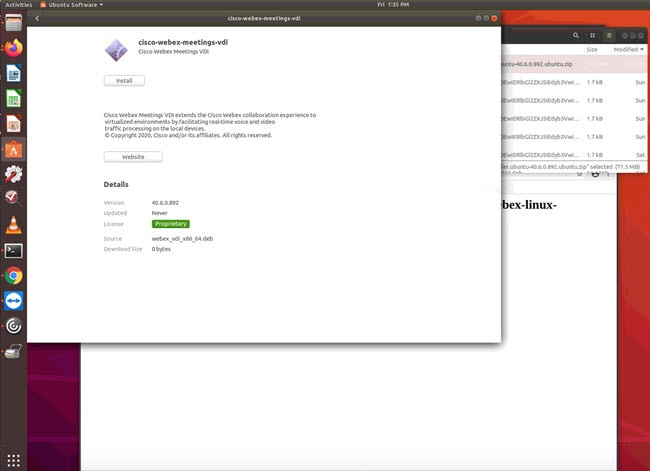Viewport: 650px width, 471px height.
Task: Click the Ubuntu Software dock icon
Action: pyautogui.click(x=13, y=149)
